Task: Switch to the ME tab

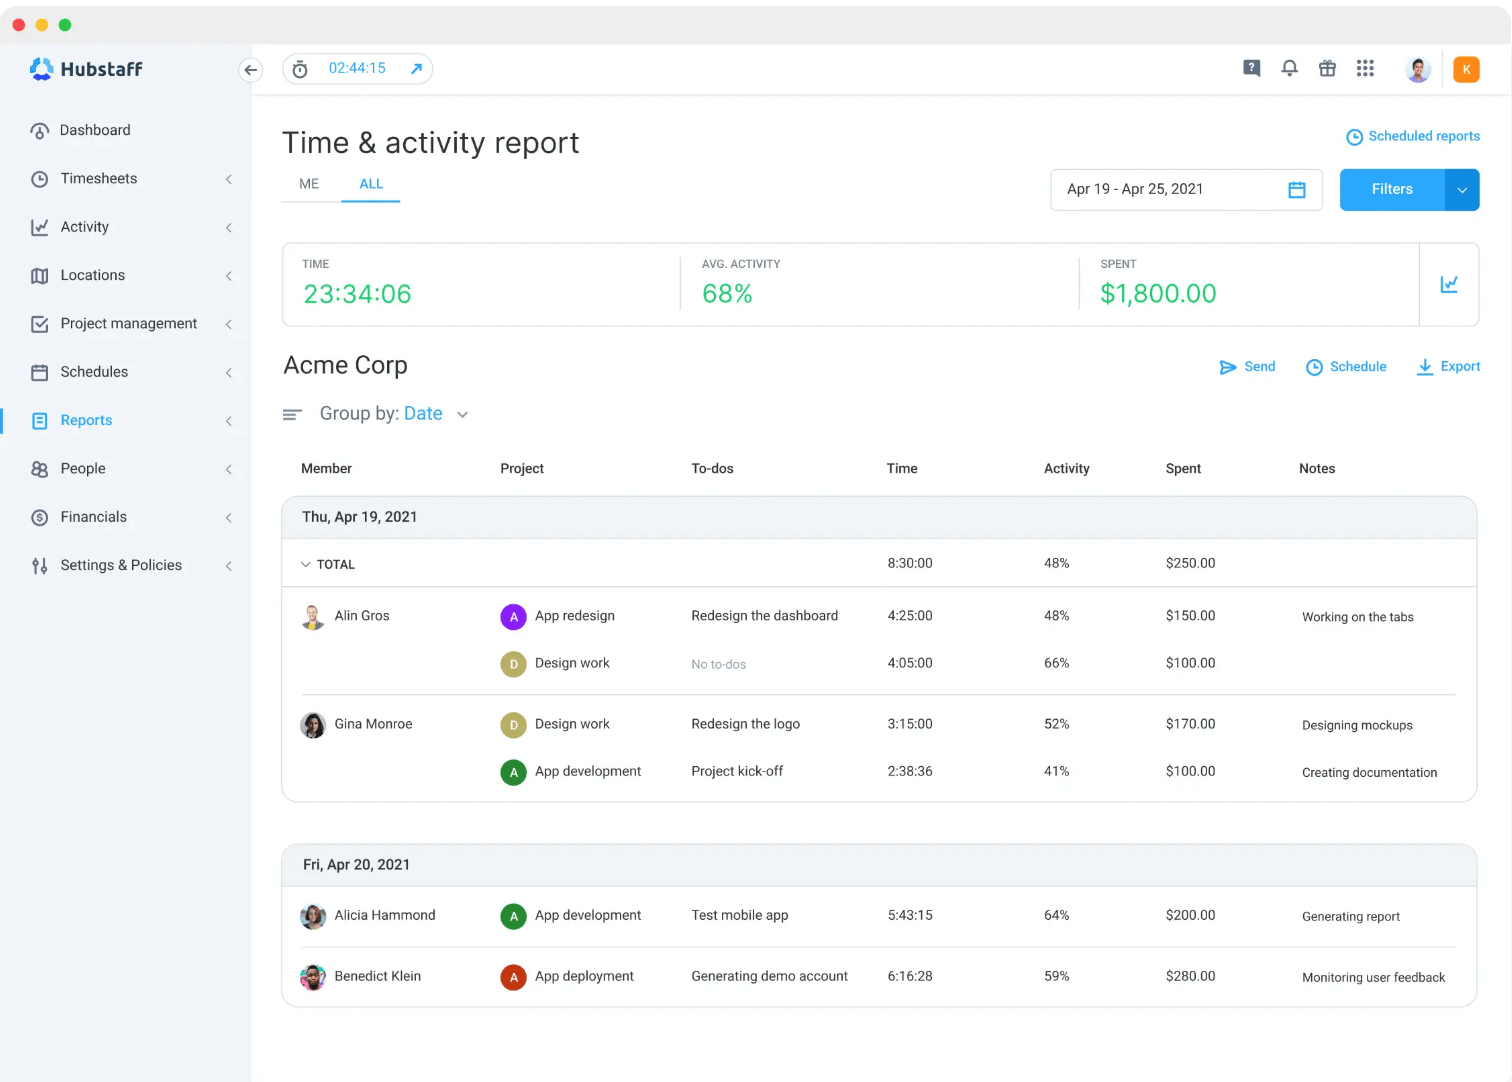Action: [309, 184]
